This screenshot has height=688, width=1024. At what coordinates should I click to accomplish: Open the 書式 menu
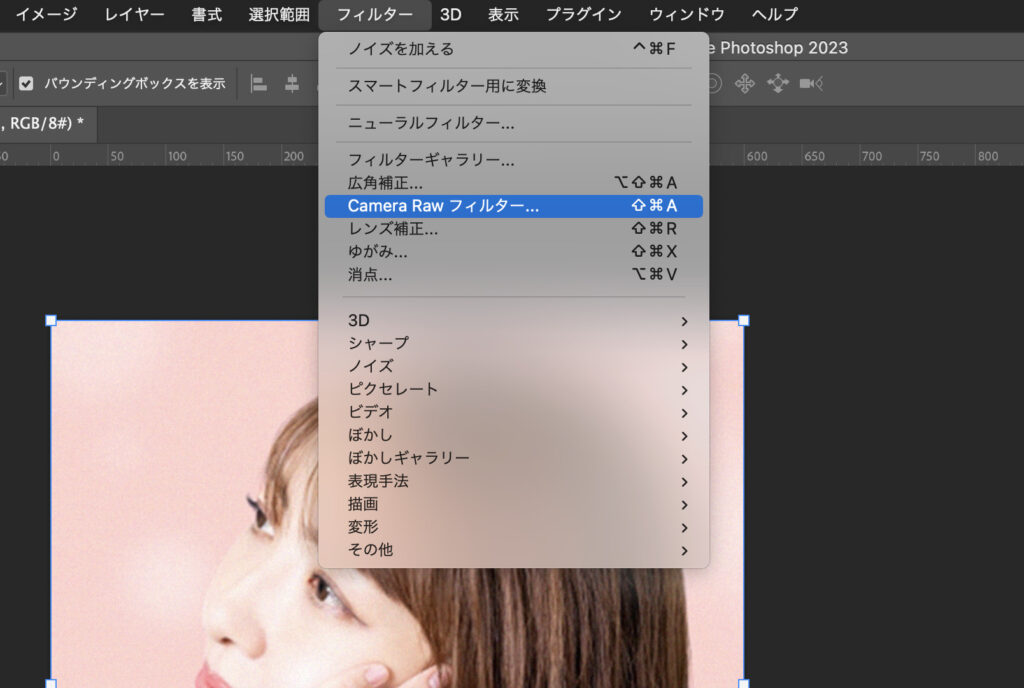click(206, 14)
